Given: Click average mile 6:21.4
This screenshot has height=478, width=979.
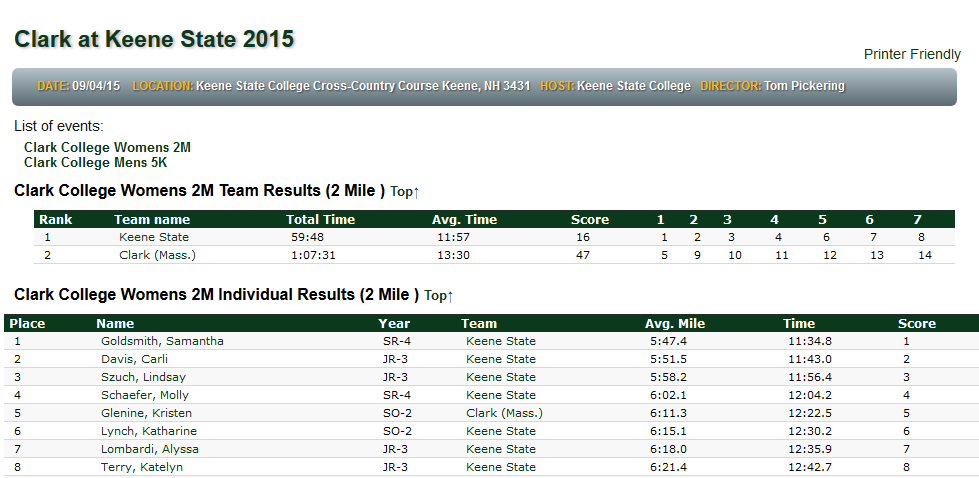Looking at the screenshot, I should pyautogui.click(x=668, y=467).
